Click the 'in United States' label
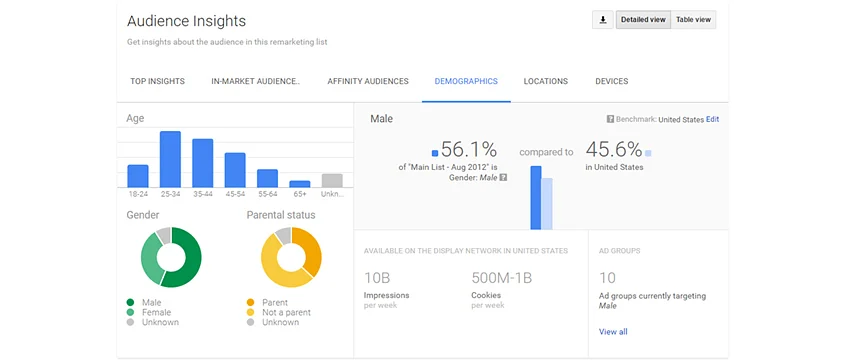848x360 pixels. pyautogui.click(x=614, y=168)
